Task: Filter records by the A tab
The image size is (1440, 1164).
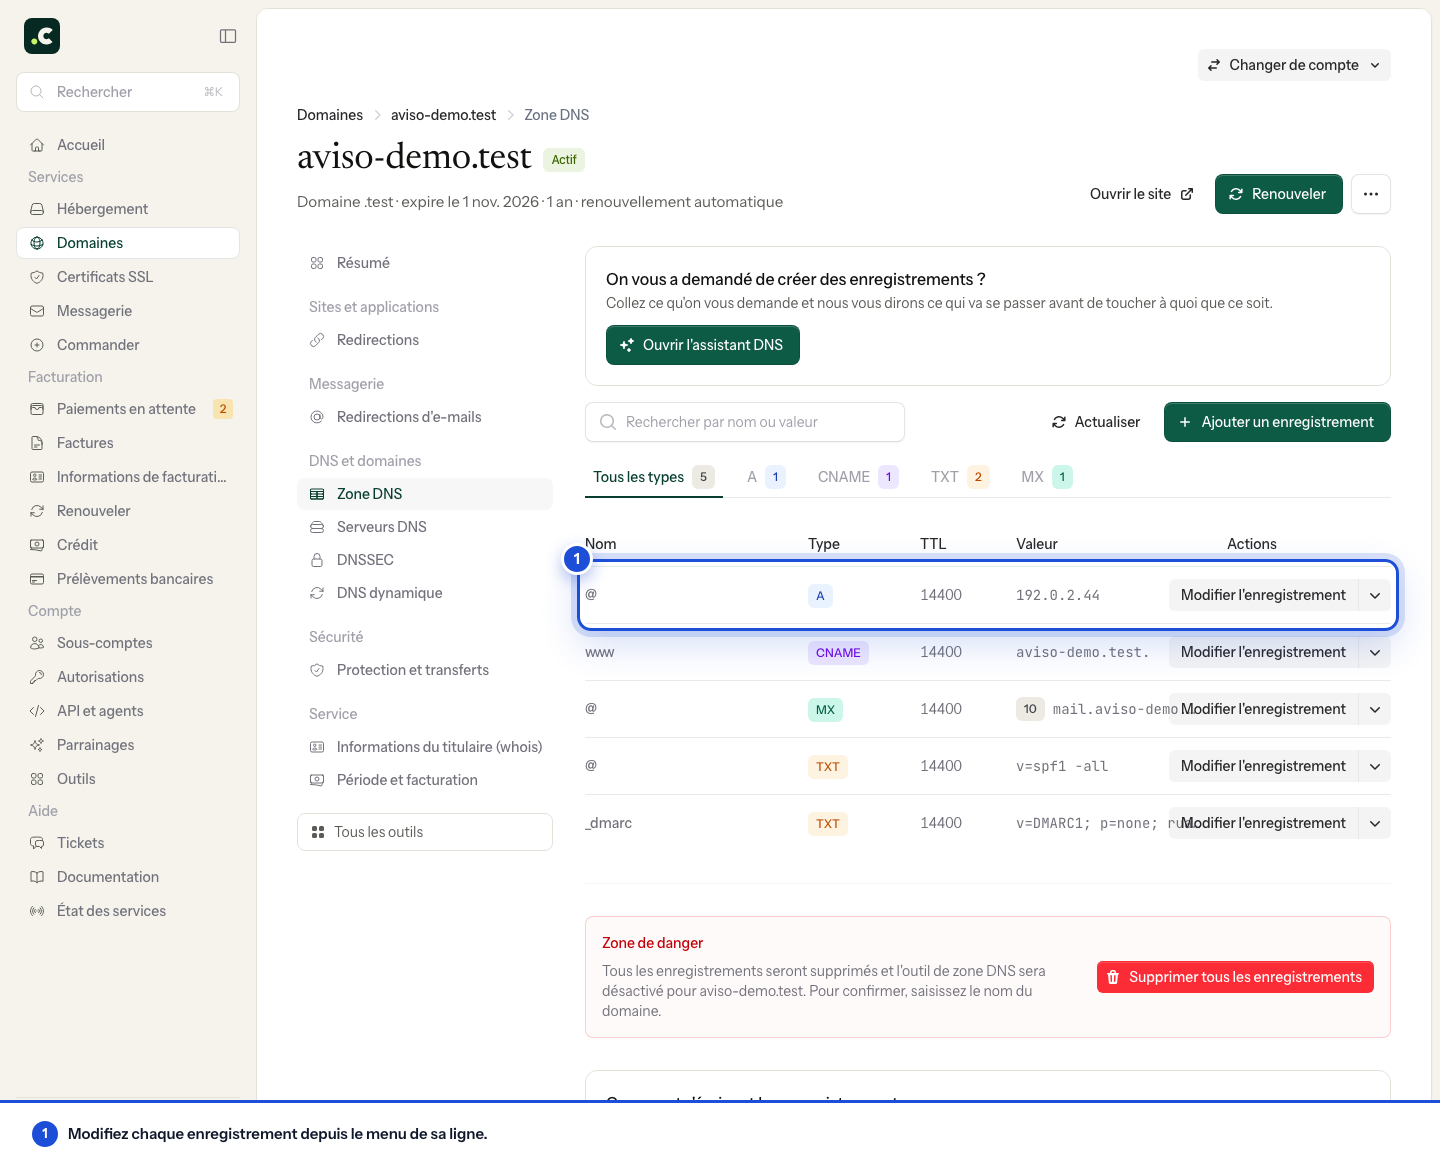Action: point(766,477)
